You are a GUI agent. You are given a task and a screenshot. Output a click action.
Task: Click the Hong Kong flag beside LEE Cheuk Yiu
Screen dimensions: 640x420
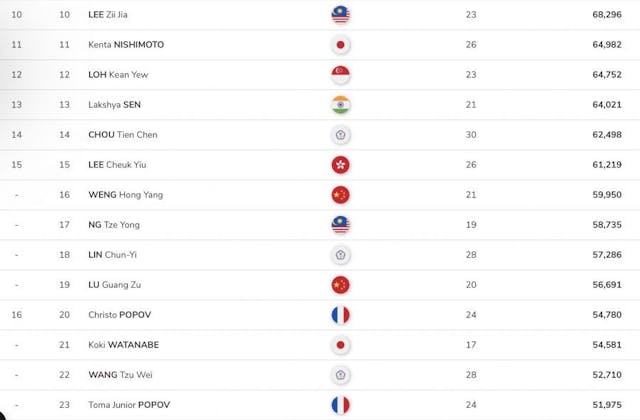[340, 165]
